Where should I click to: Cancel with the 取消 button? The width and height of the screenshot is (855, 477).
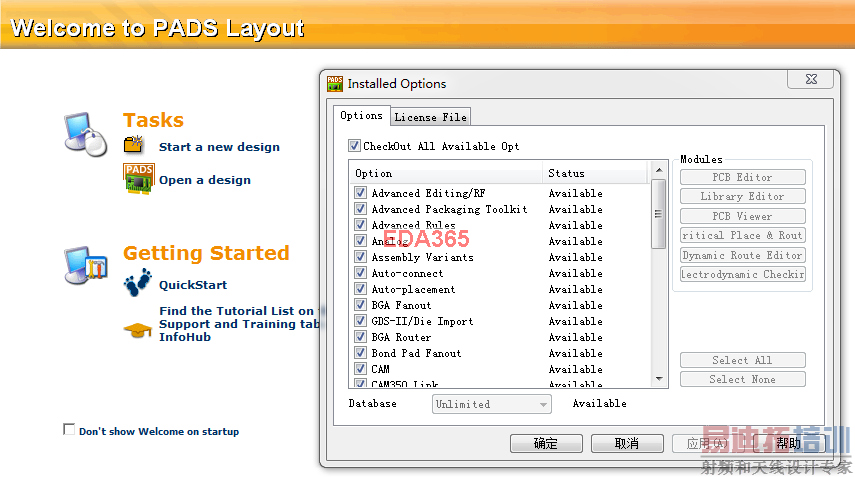pyautogui.click(x=627, y=443)
